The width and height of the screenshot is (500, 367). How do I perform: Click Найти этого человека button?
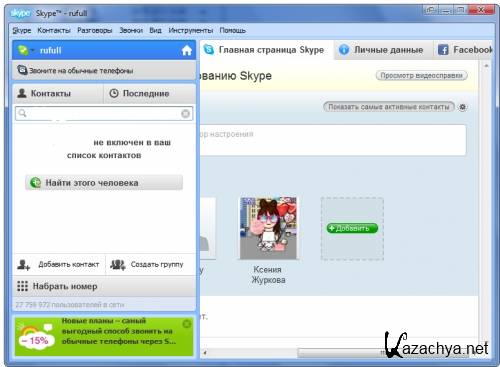104,183
